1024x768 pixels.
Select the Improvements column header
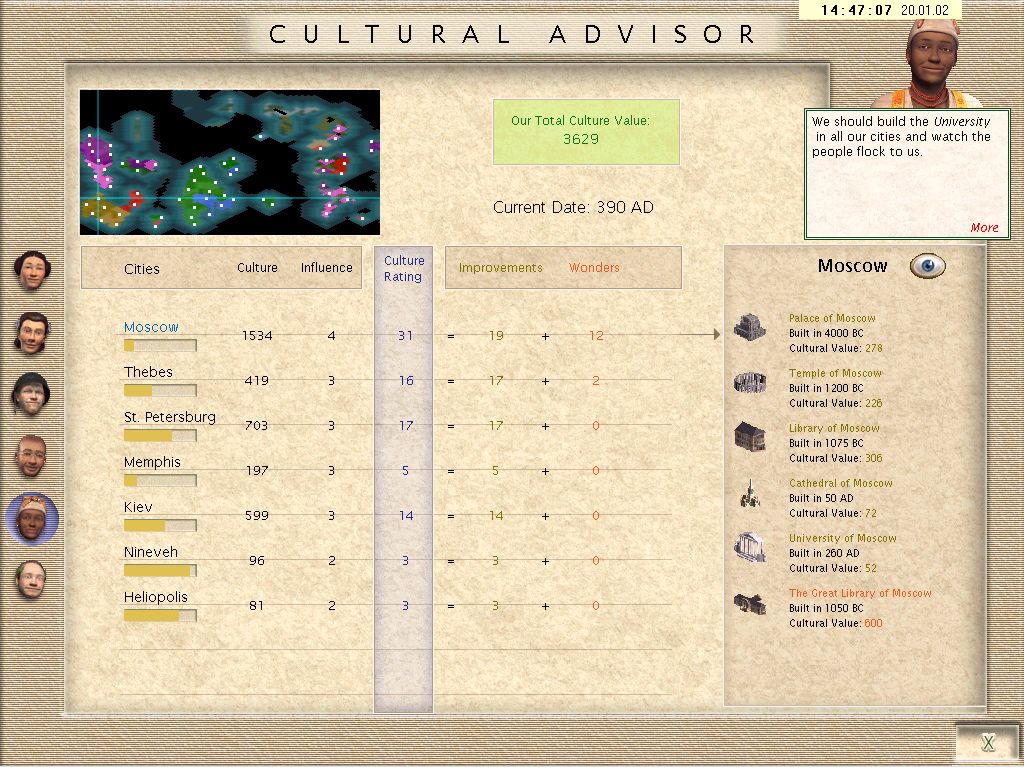500,268
